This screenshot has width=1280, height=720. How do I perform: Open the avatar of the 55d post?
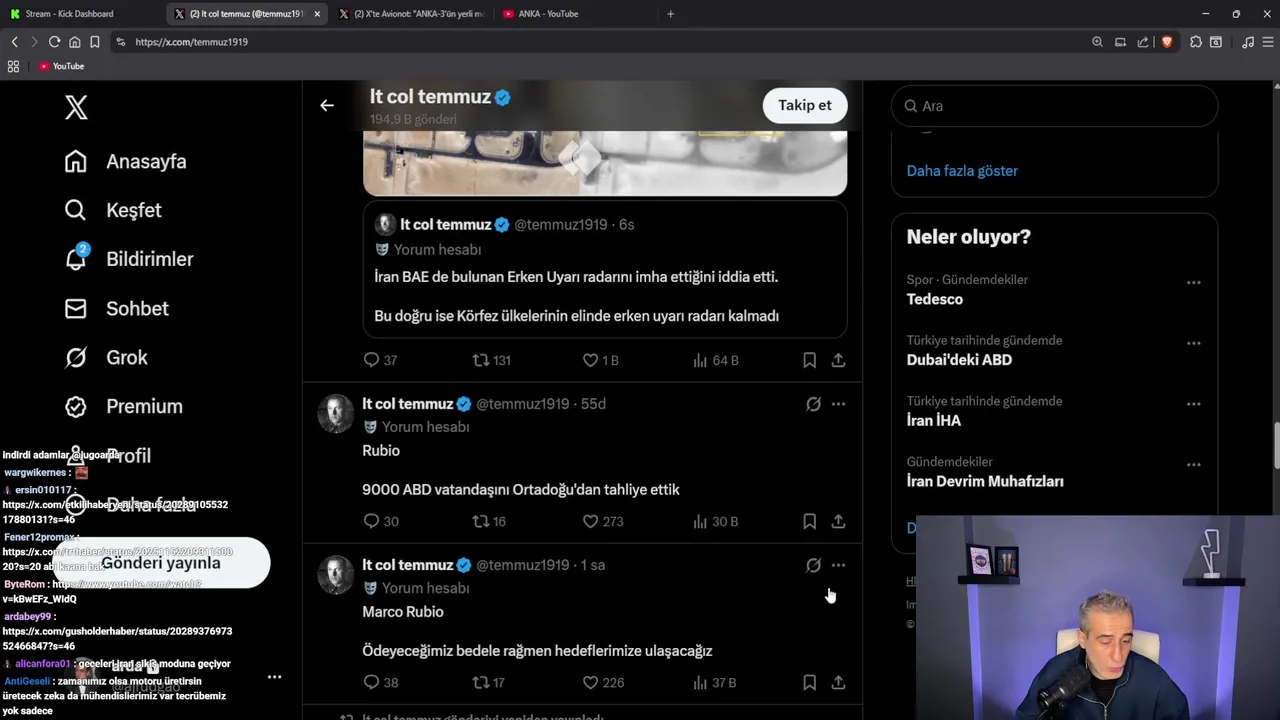(x=335, y=413)
